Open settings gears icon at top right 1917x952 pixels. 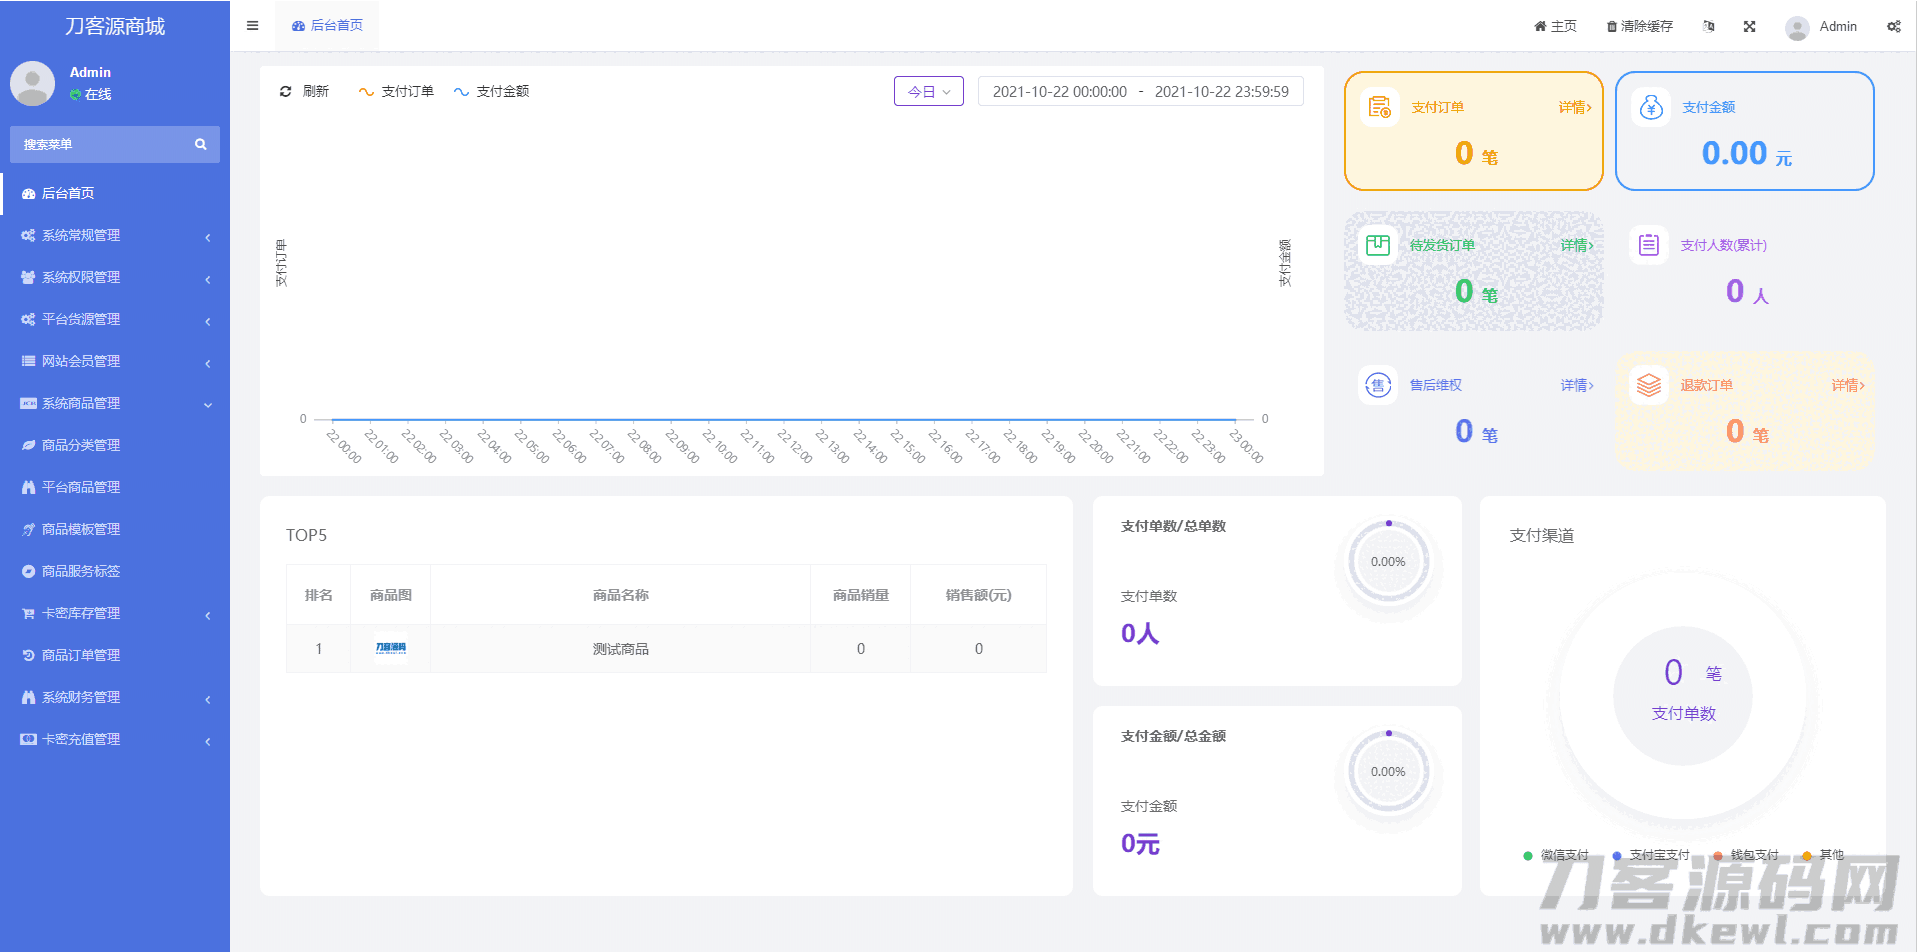1893,27
